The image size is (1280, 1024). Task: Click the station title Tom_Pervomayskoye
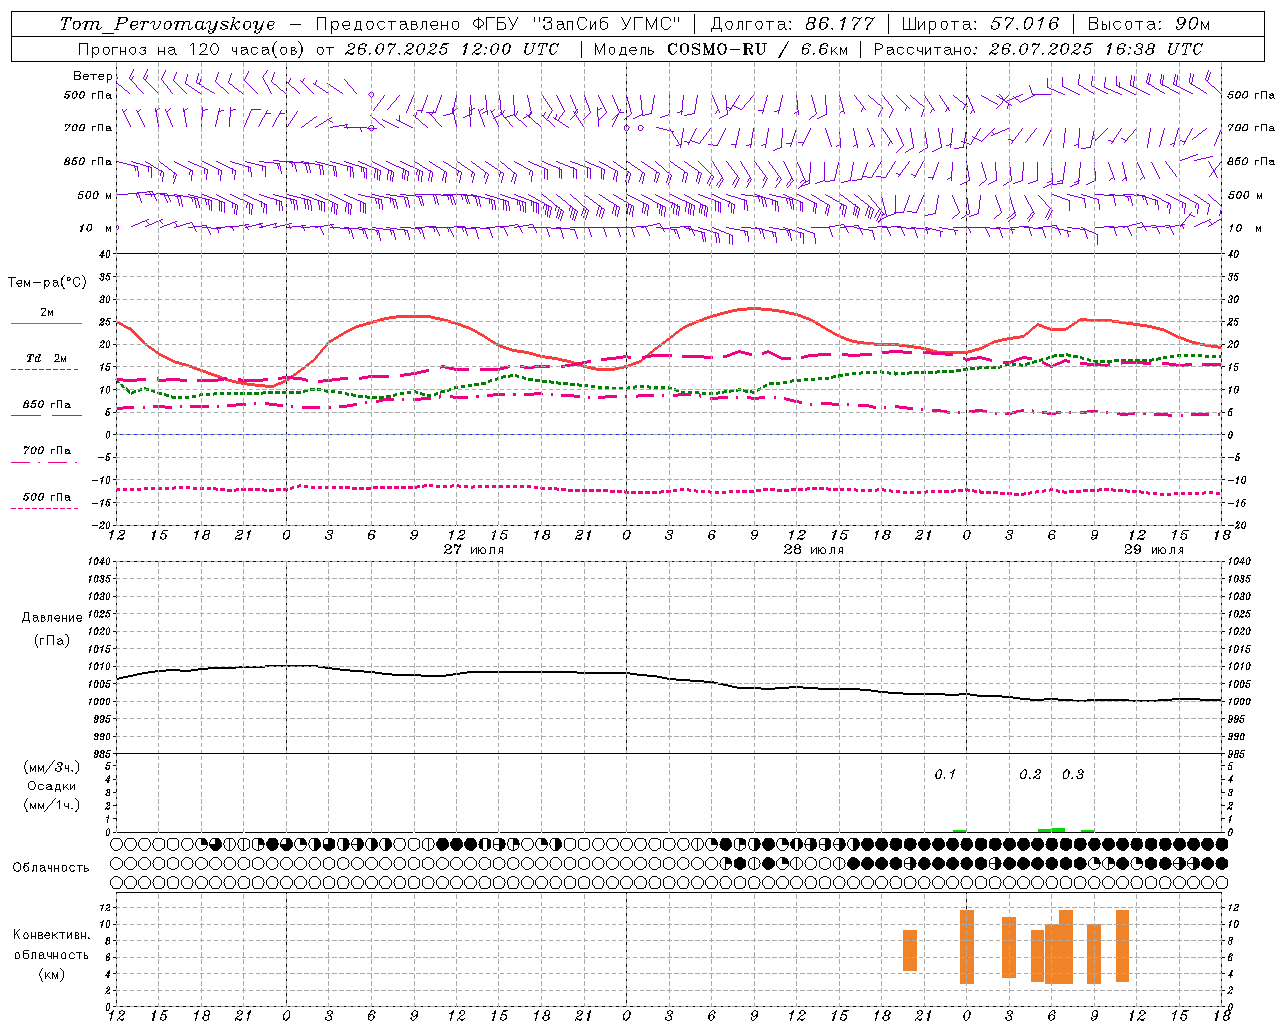168,24
